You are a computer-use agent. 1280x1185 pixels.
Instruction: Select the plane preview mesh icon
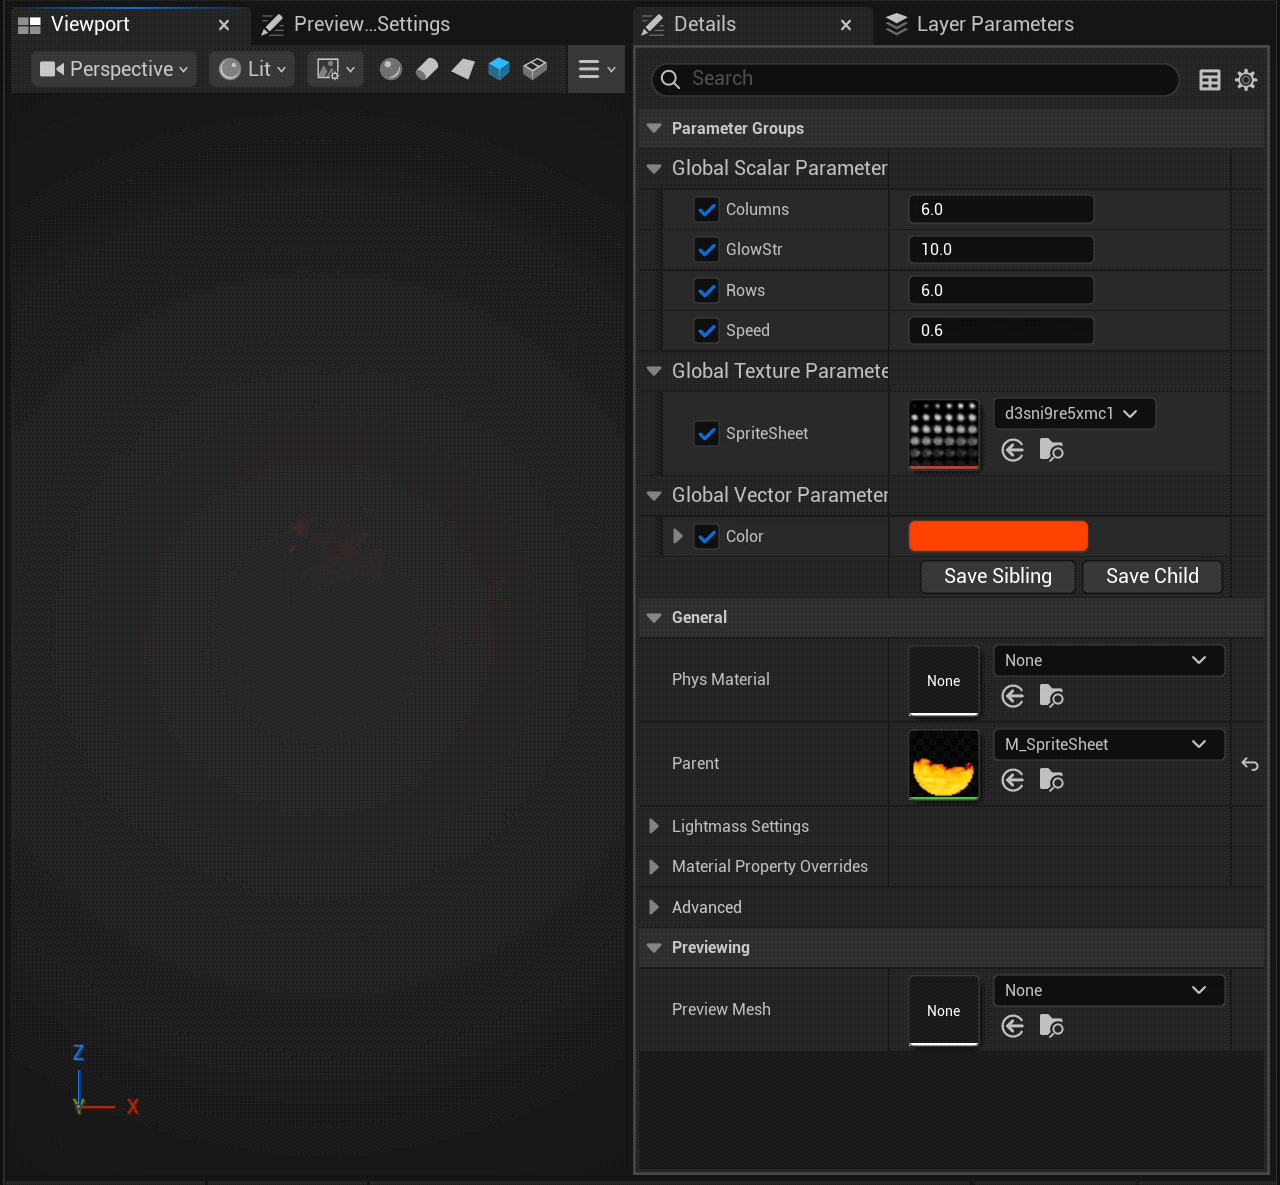click(x=463, y=69)
